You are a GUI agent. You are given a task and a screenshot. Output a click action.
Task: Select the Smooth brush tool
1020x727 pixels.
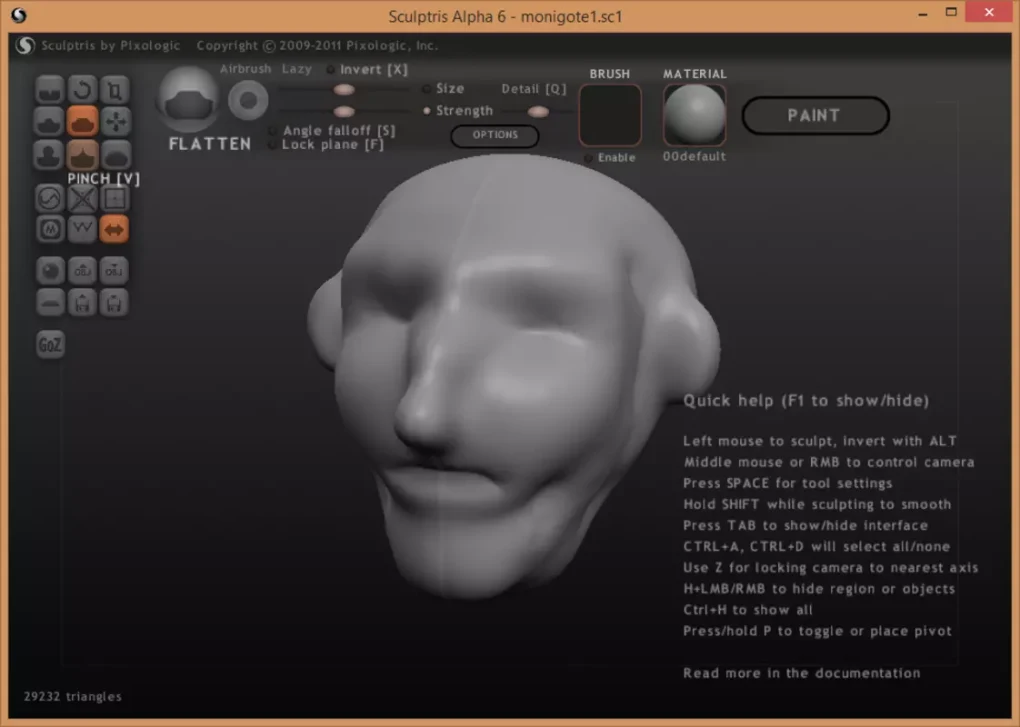115,154
